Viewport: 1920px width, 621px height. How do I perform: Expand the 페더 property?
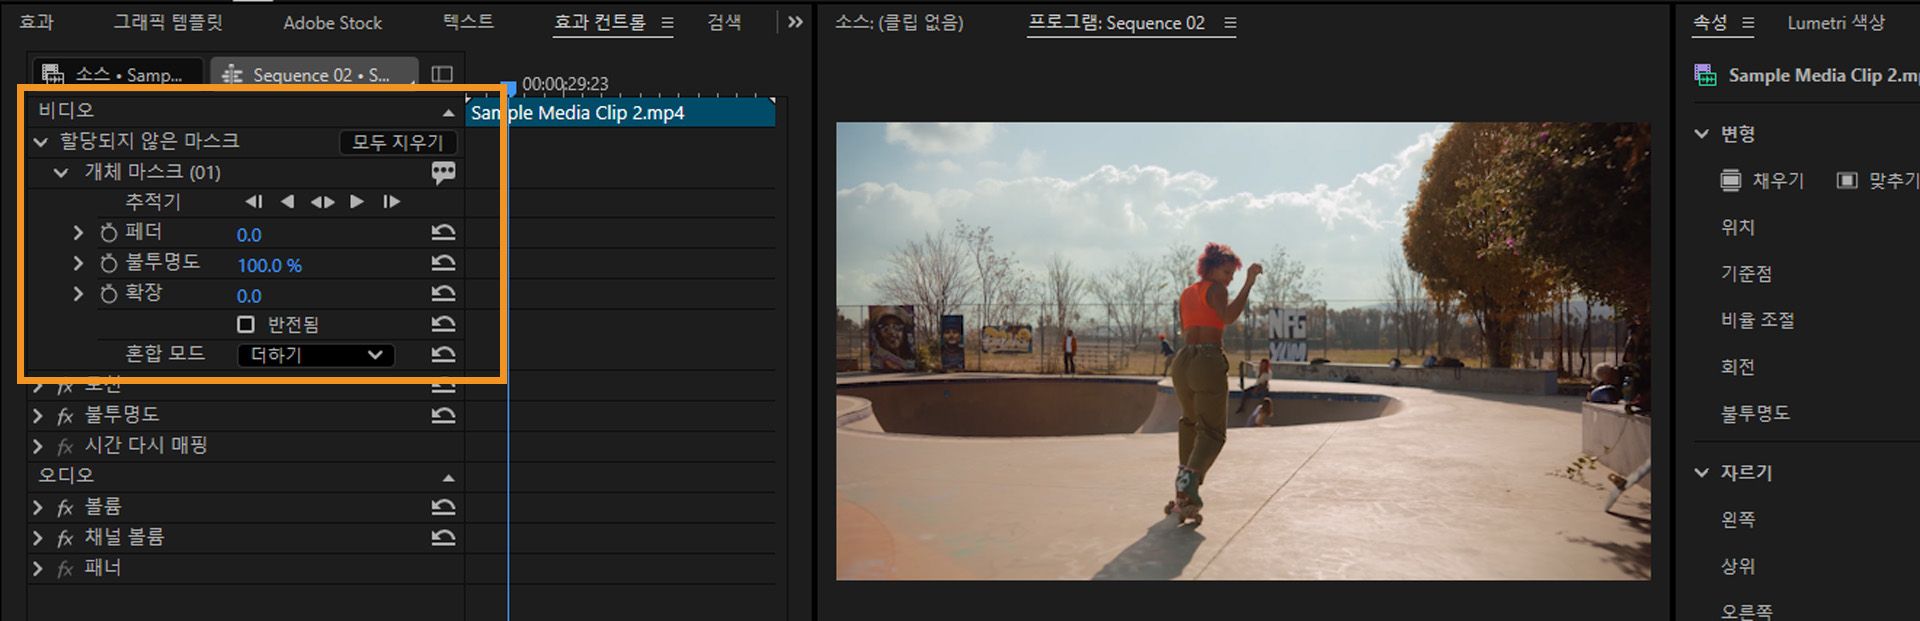(78, 233)
